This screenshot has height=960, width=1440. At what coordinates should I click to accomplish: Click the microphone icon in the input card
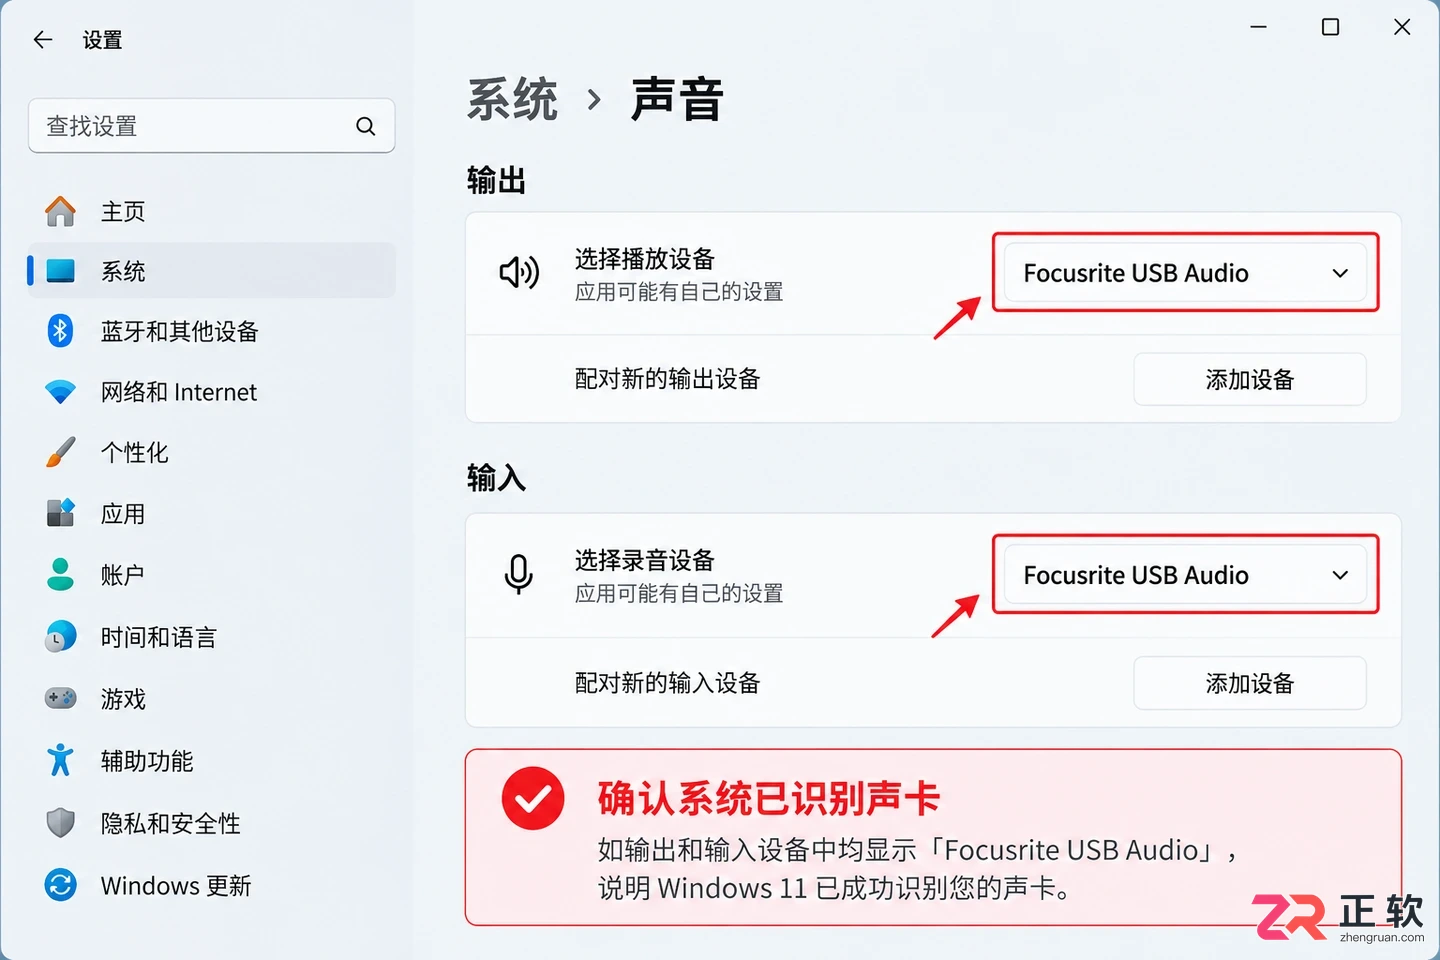point(519,574)
